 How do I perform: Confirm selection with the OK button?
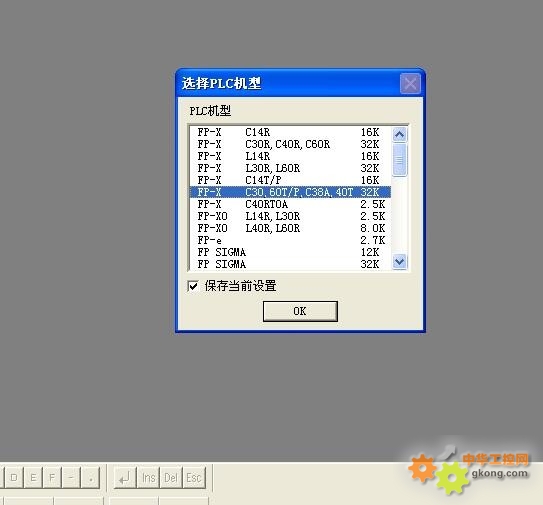tap(300, 311)
